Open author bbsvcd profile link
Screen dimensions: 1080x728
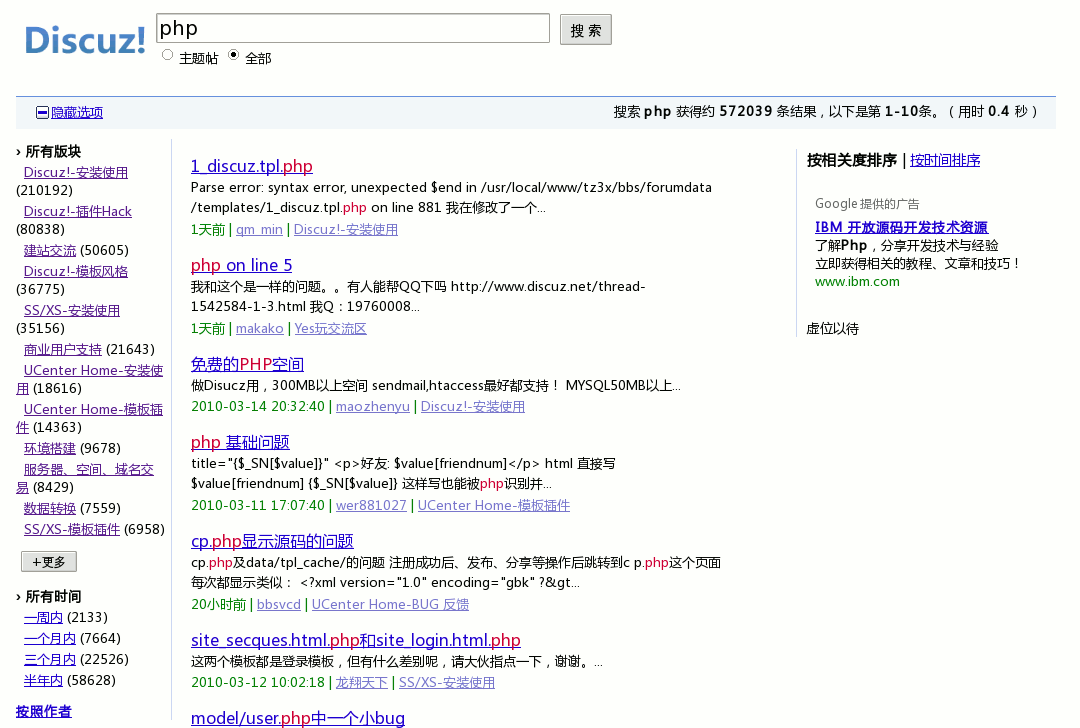(x=279, y=605)
